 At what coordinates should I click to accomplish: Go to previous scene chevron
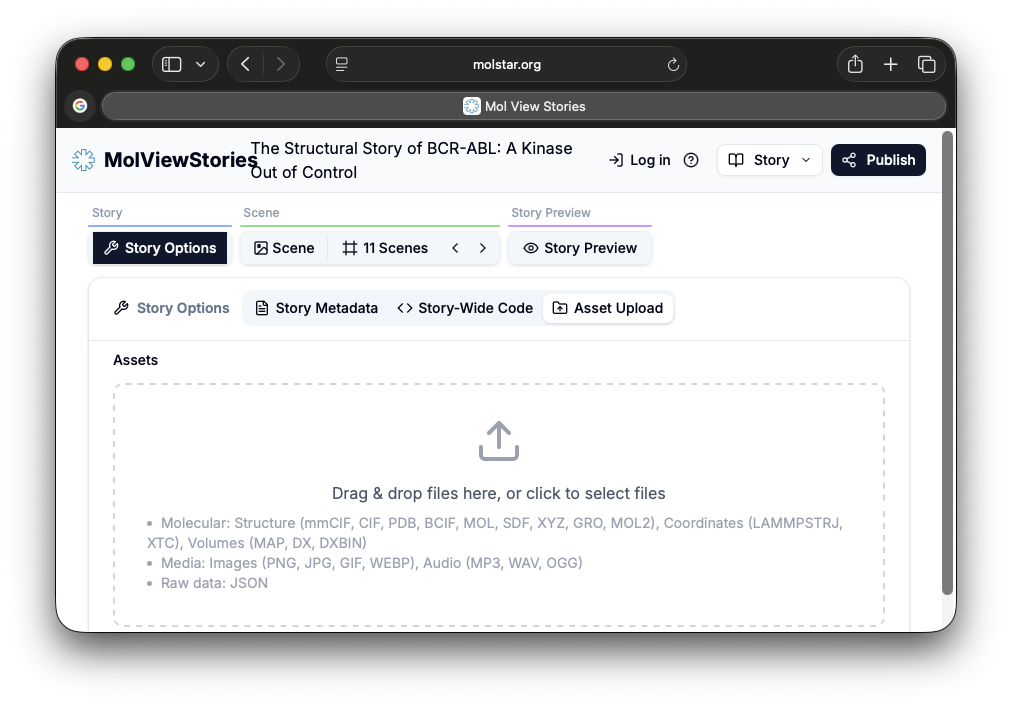pyautogui.click(x=455, y=248)
